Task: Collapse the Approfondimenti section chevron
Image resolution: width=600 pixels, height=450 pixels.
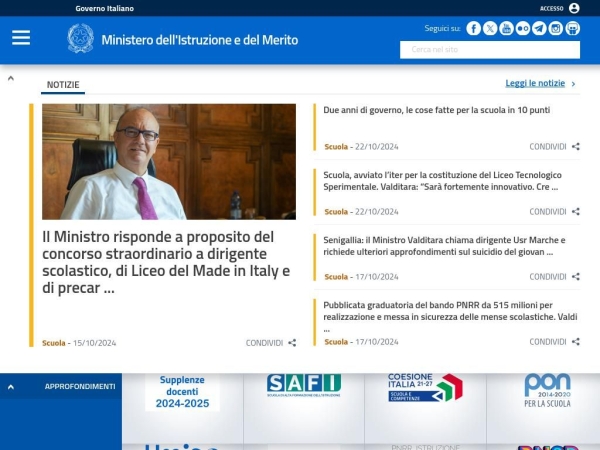Action: point(11,387)
